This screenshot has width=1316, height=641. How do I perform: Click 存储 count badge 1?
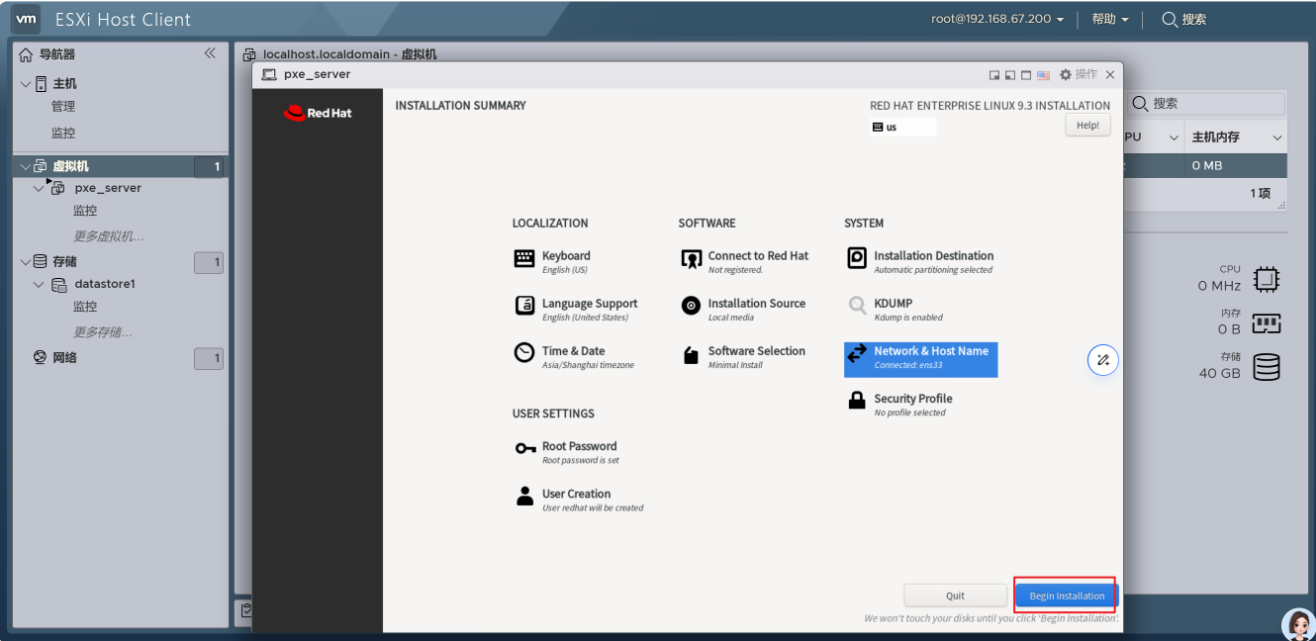pos(209,263)
